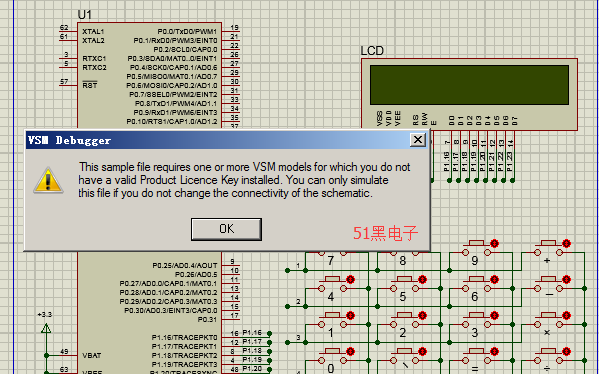Close the VSM Debugger dialog
Viewport: 599px width, 374px height.
(x=418, y=140)
